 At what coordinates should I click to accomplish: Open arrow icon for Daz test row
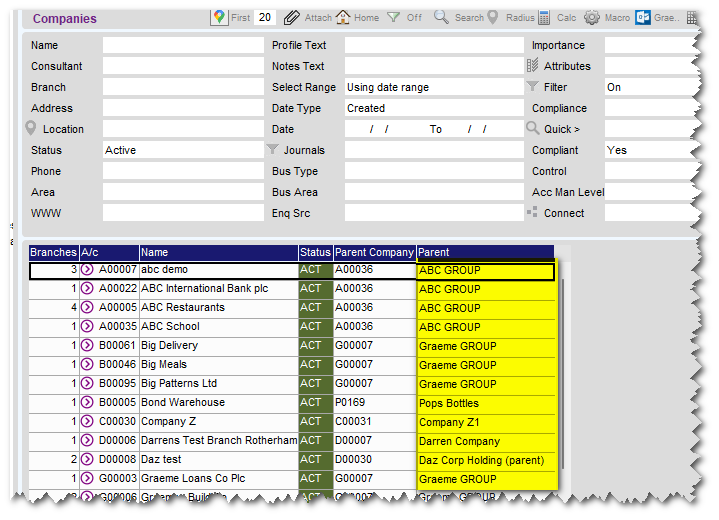click(87, 459)
